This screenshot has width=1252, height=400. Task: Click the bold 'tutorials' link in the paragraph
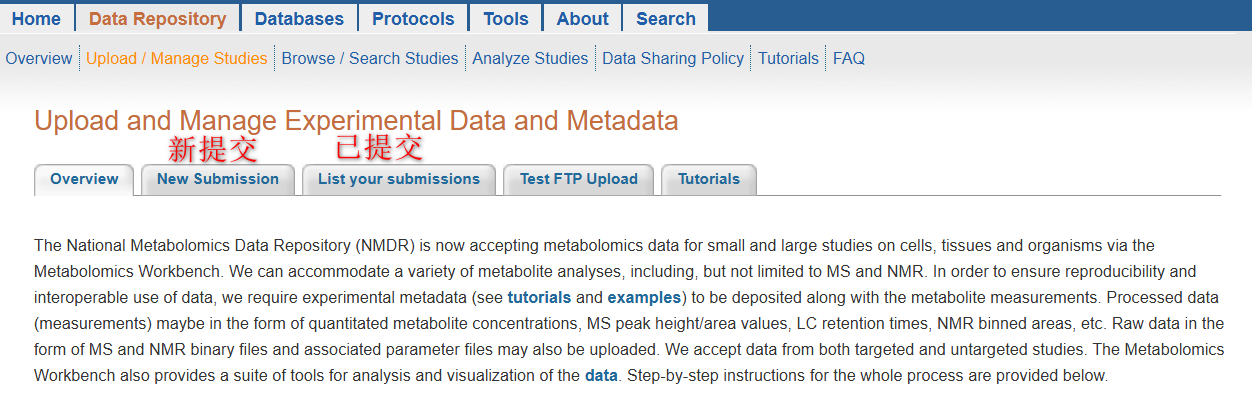click(x=539, y=297)
